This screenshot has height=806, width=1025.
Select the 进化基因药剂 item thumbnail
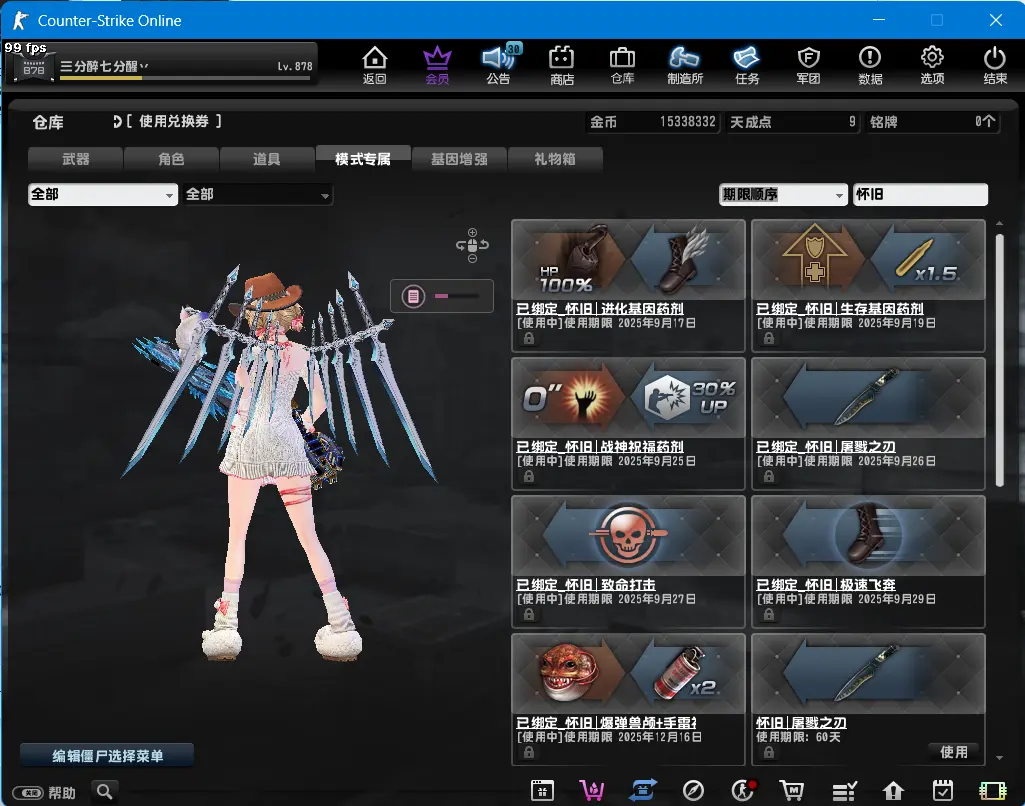(x=628, y=260)
